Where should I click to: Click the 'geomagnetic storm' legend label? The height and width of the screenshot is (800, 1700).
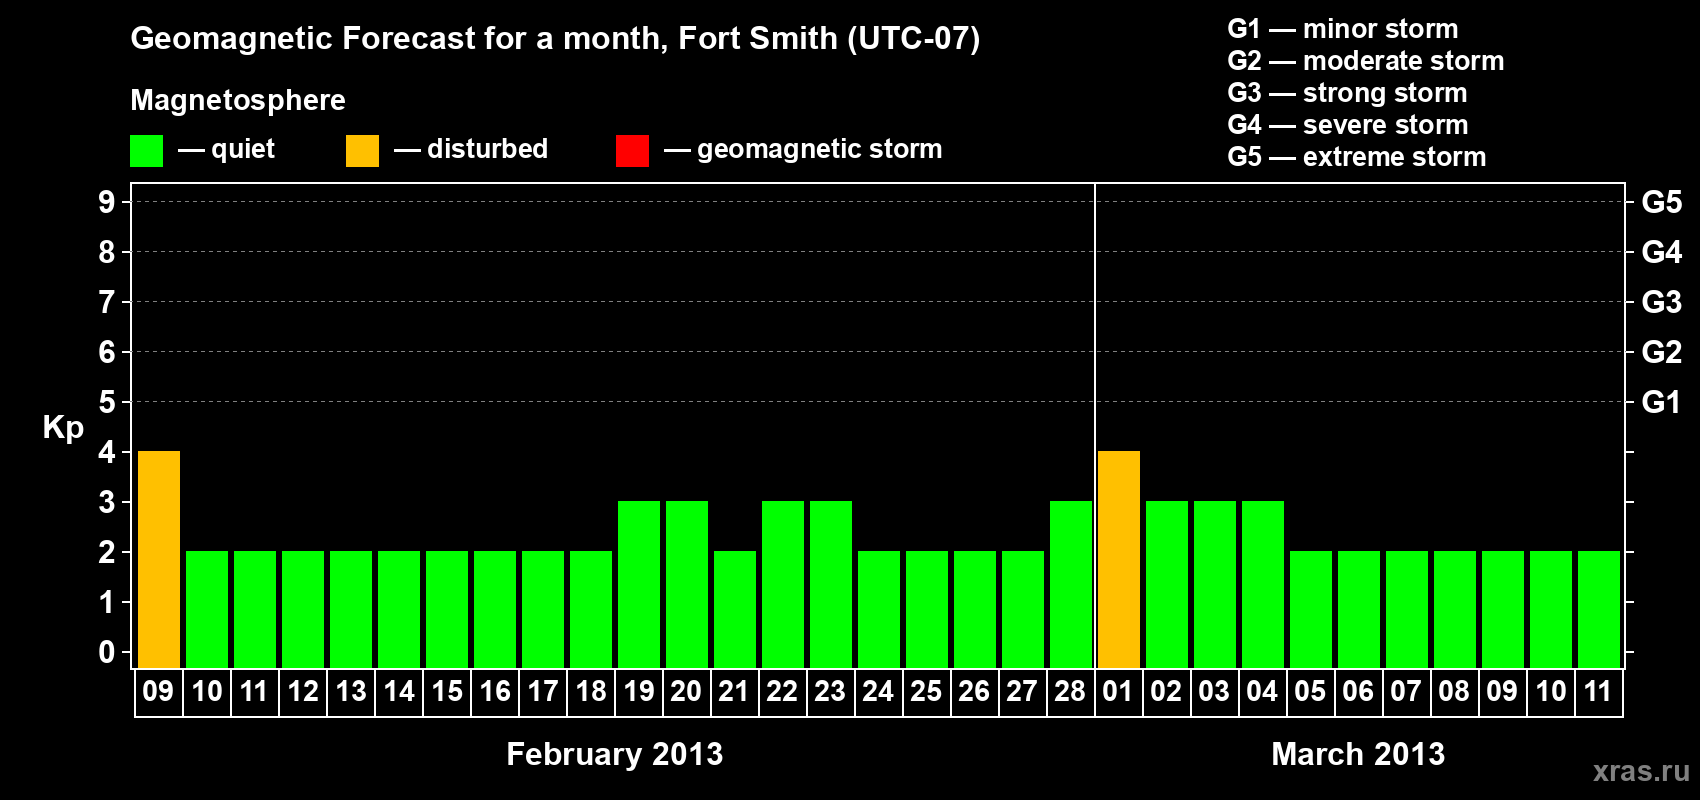click(820, 149)
